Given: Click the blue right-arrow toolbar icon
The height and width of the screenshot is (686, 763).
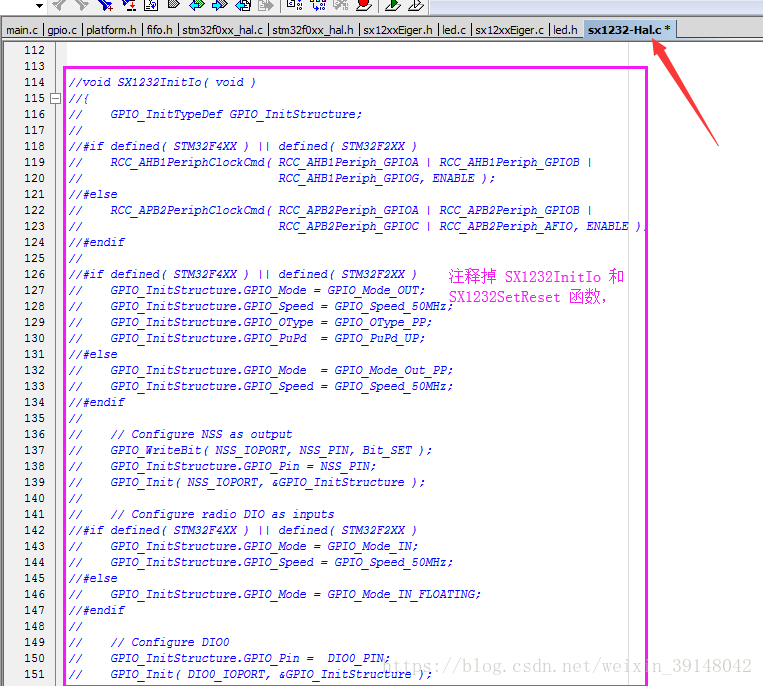Looking at the screenshot, I should pyautogui.click(x=219, y=5).
